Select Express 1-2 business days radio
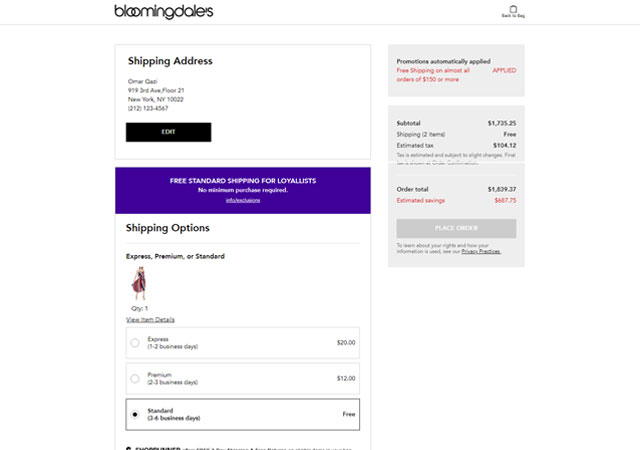This screenshot has height=450, width=640. coord(135,343)
